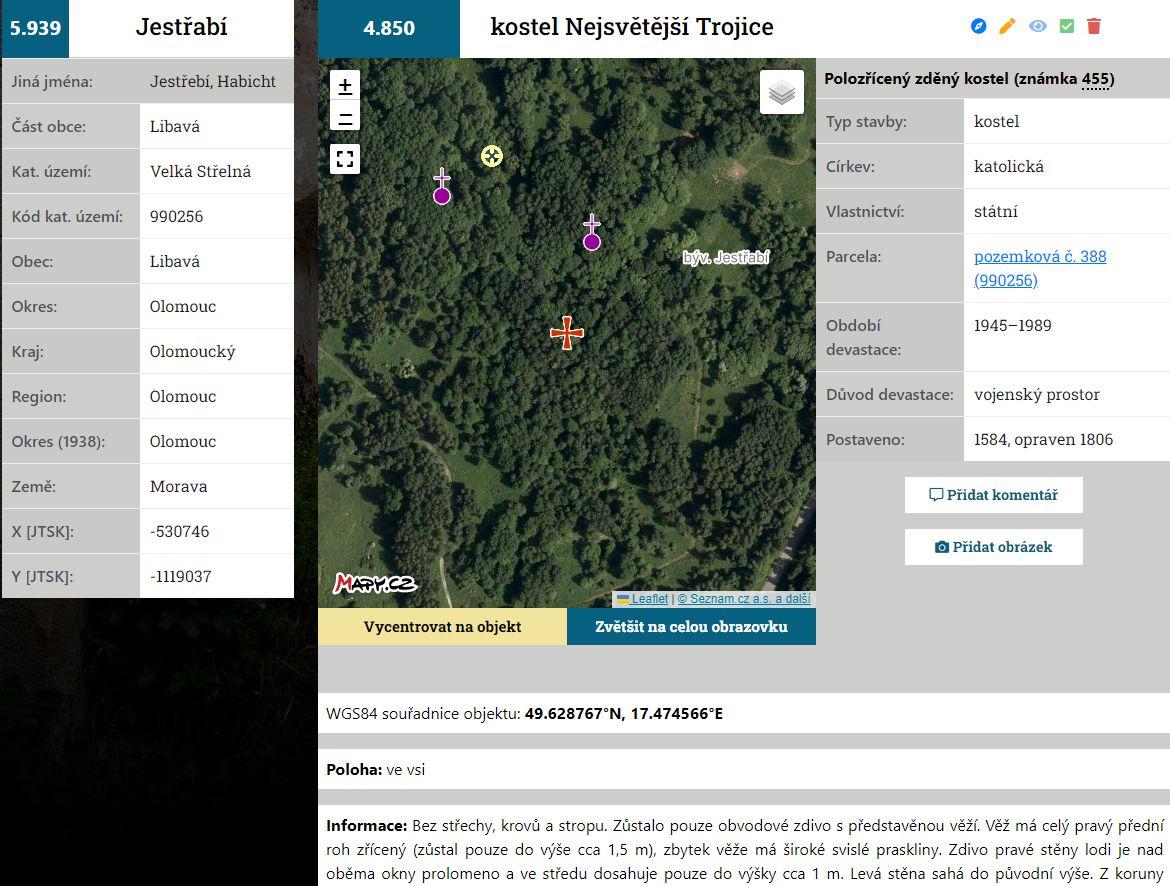The image size is (1170, 886).
Task: Click the Jestřebí, Habicht alternate names value
Action: (x=213, y=81)
